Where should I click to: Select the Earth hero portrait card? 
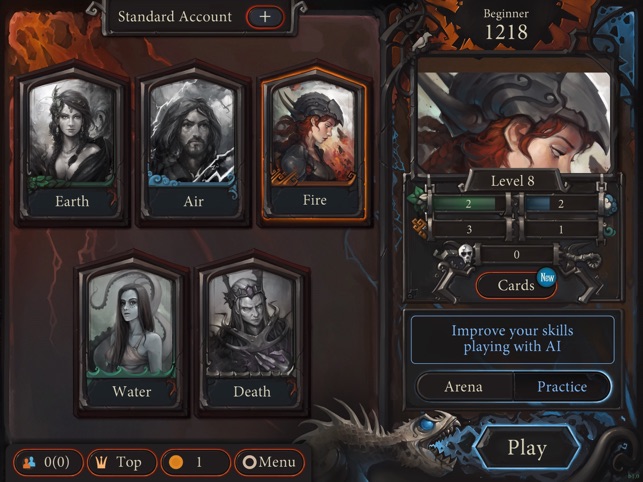72,144
